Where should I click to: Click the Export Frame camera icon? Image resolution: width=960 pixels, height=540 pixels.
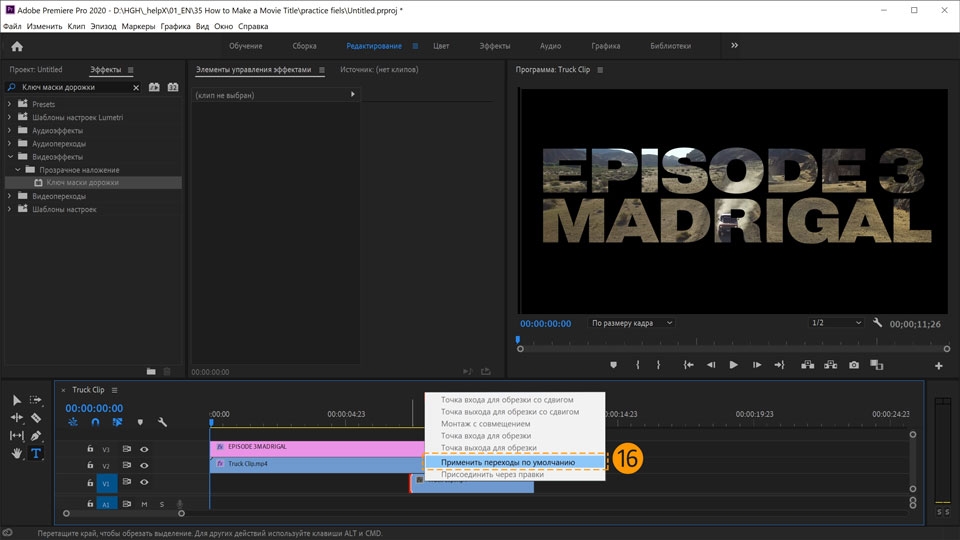(x=853, y=366)
